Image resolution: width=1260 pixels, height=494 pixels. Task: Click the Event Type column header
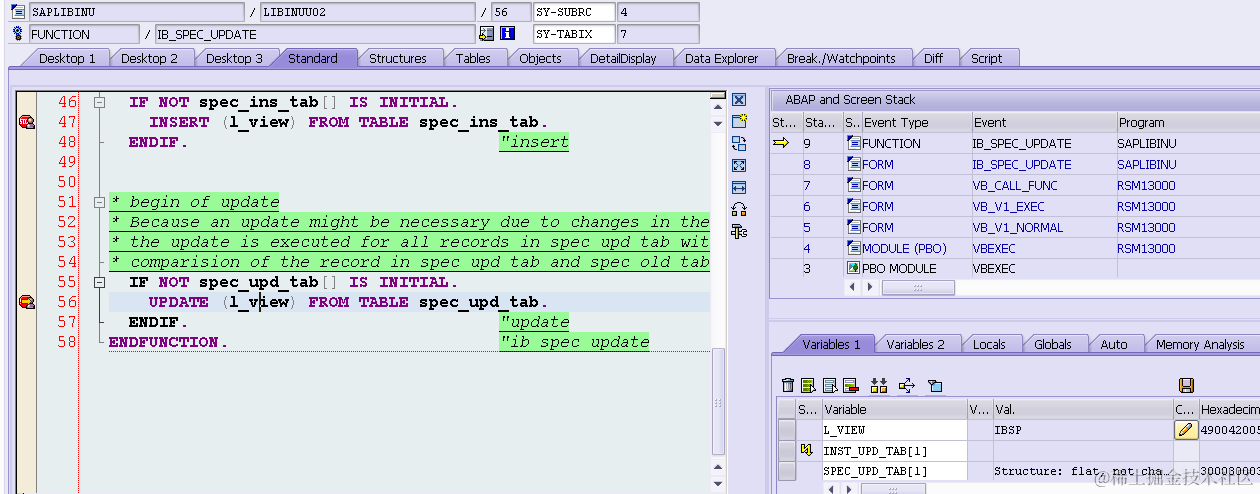tap(915, 122)
